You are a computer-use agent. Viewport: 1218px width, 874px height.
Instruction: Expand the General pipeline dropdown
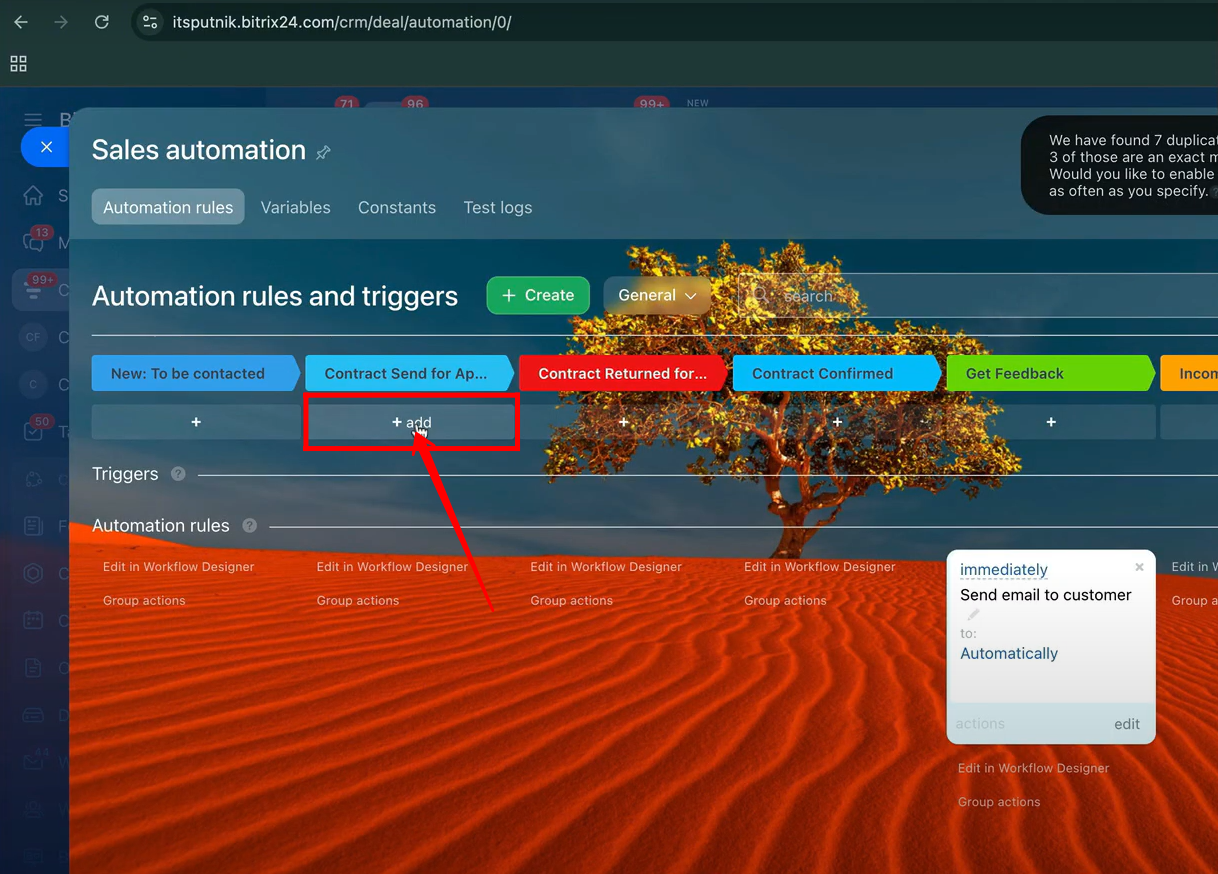pyautogui.click(x=657, y=296)
